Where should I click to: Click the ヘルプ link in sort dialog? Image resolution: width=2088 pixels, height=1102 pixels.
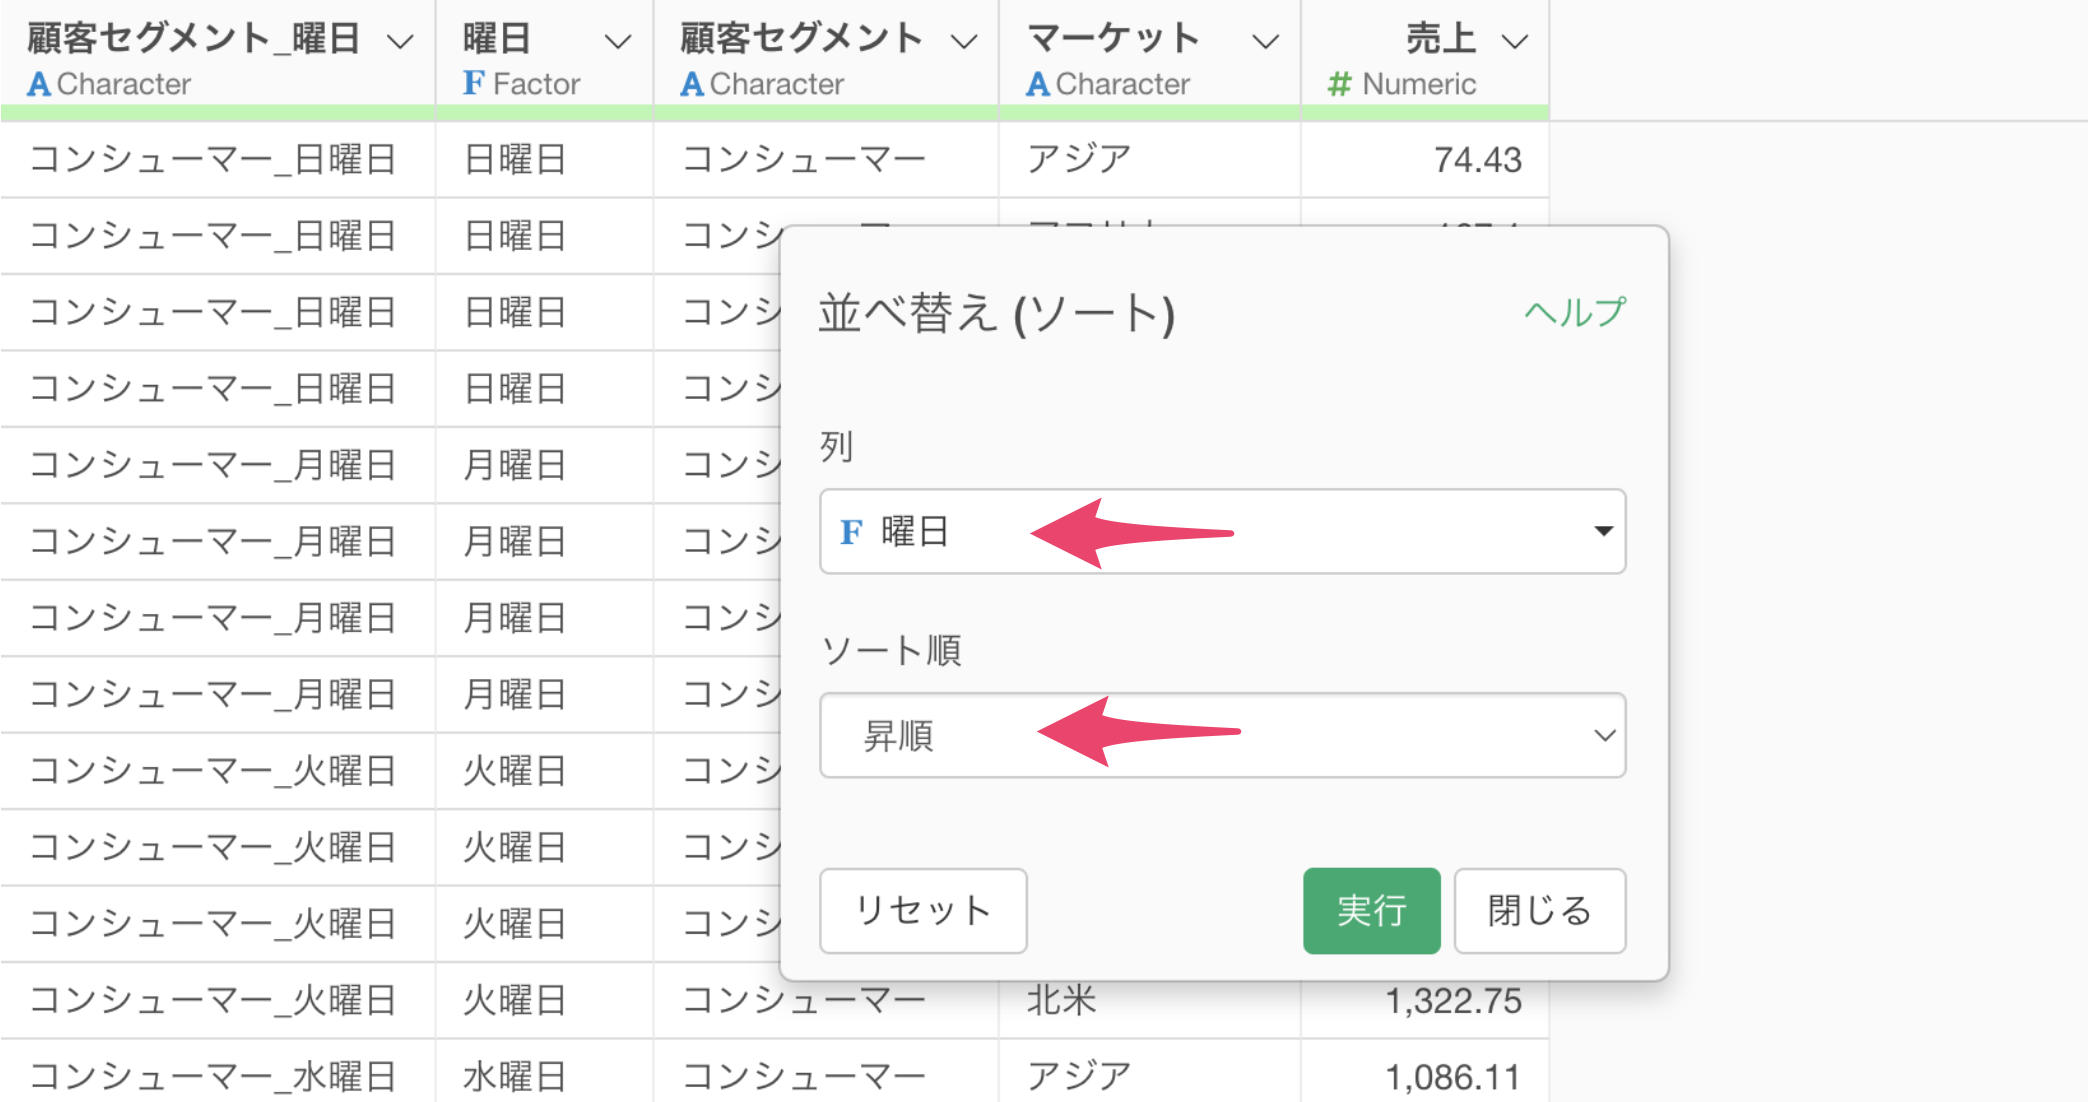pyautogui.click(x=1575, y=313)
